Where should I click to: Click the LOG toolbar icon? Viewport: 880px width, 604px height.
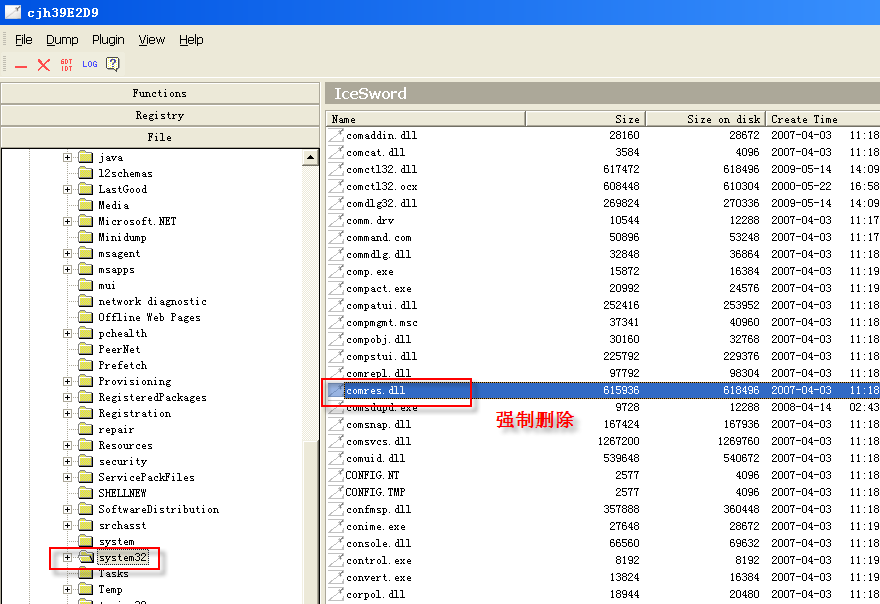click(x=90, y=65)
